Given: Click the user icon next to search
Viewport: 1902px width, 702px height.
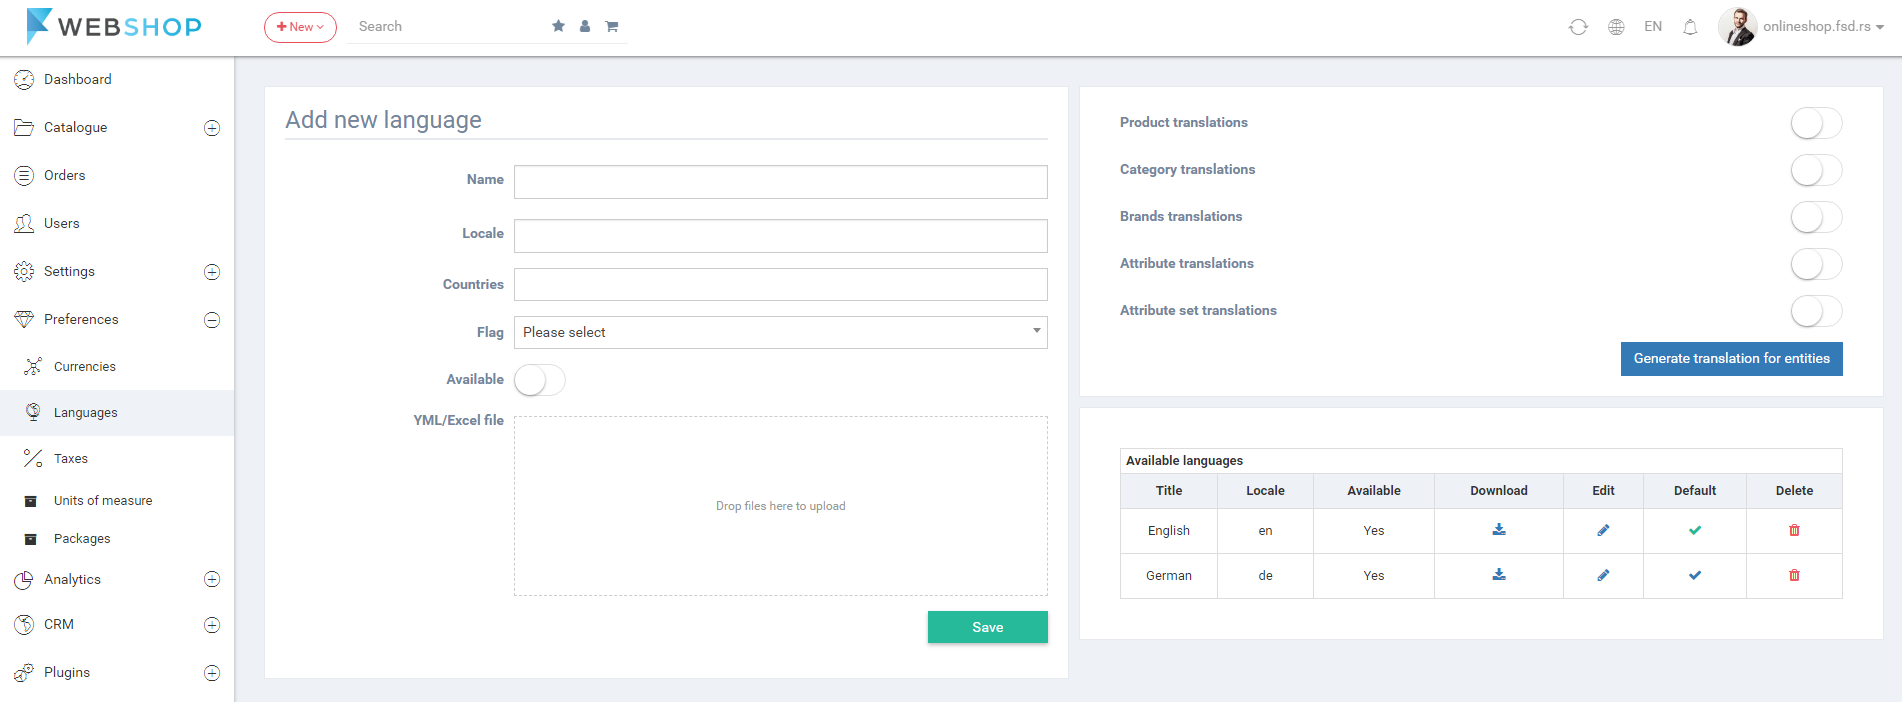Looking at the screenshot, I should click(585, 26).
